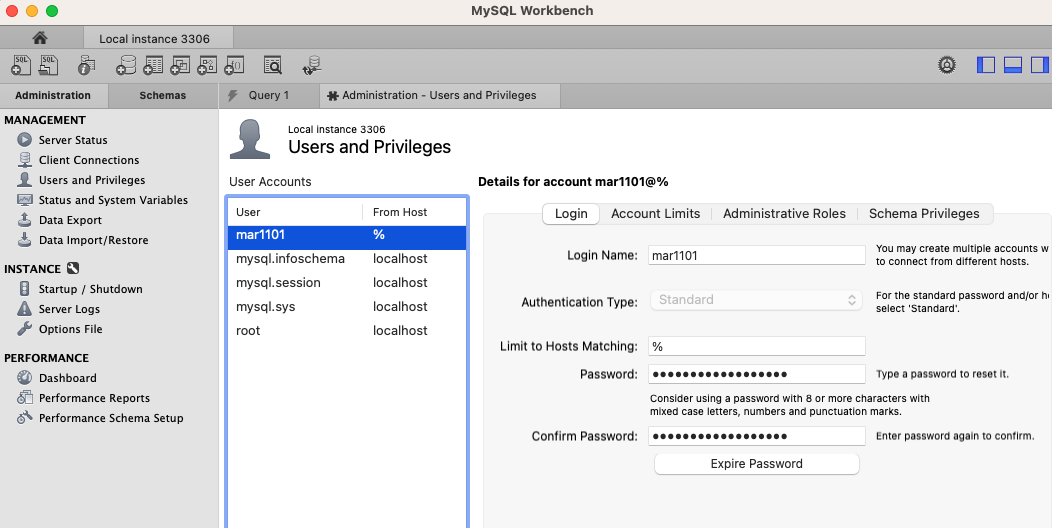1052x528 pixels.
Task: Search table data icon in toolbar
Action: [272, 65]
